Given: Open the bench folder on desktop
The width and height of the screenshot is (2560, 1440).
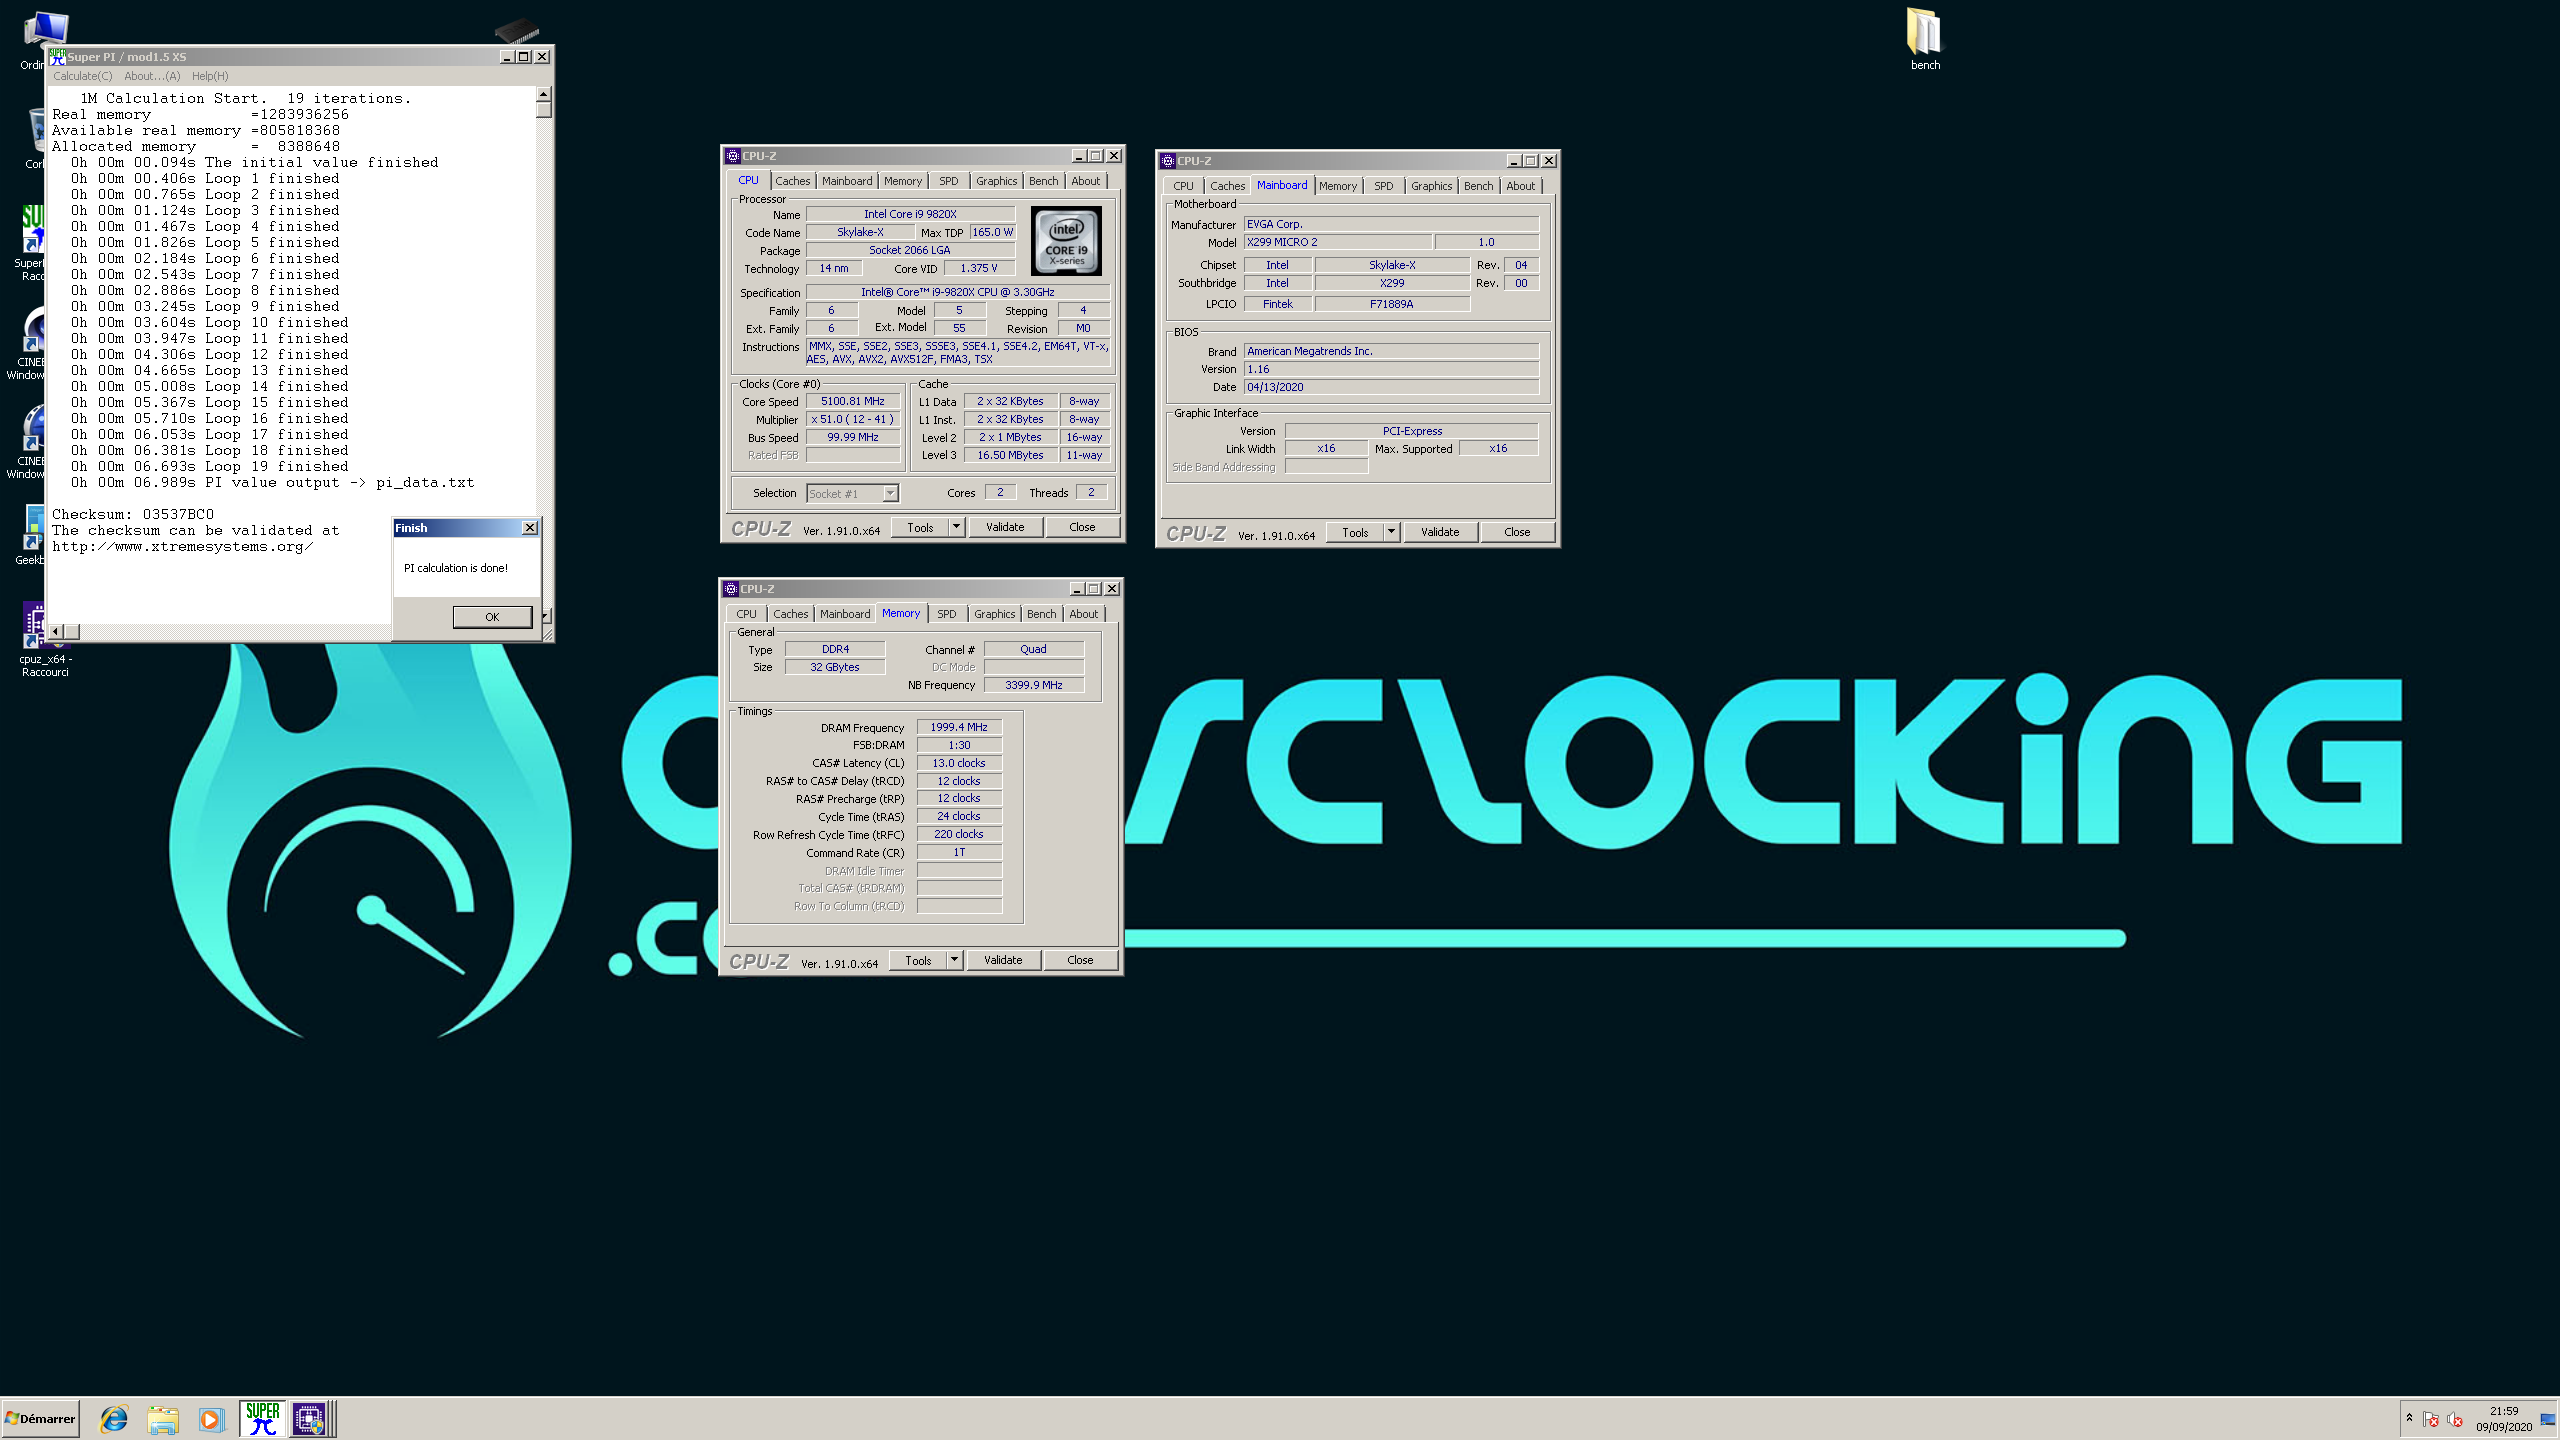Looking at the screenshot, I should [1924, 40].
